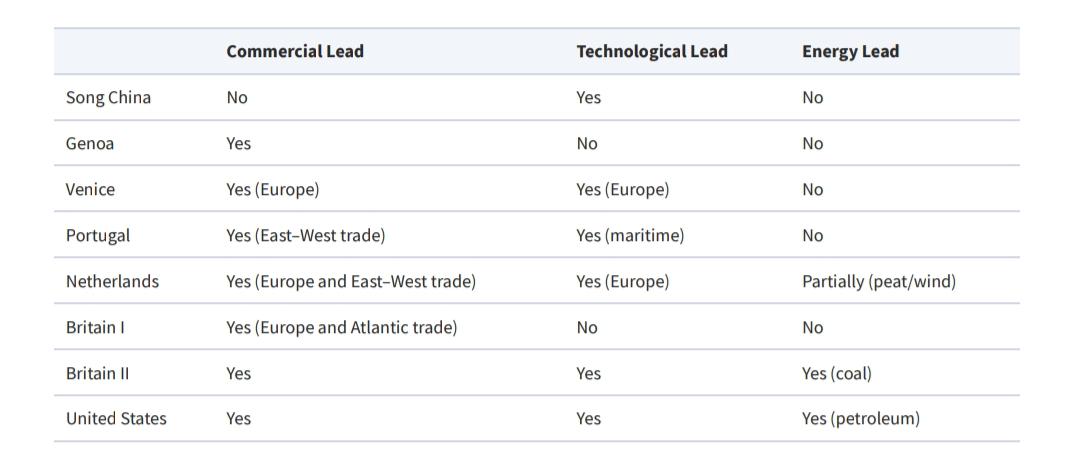The width and height of the screenshot is (1080, 469).
Task: Select the Portugal row label
Action: (x=98, y=235)
